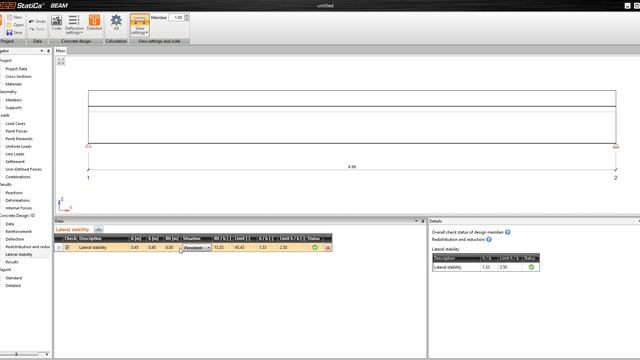Click the green status icon in Data table
Screen dimensions: 640x360
coord(315,247)
